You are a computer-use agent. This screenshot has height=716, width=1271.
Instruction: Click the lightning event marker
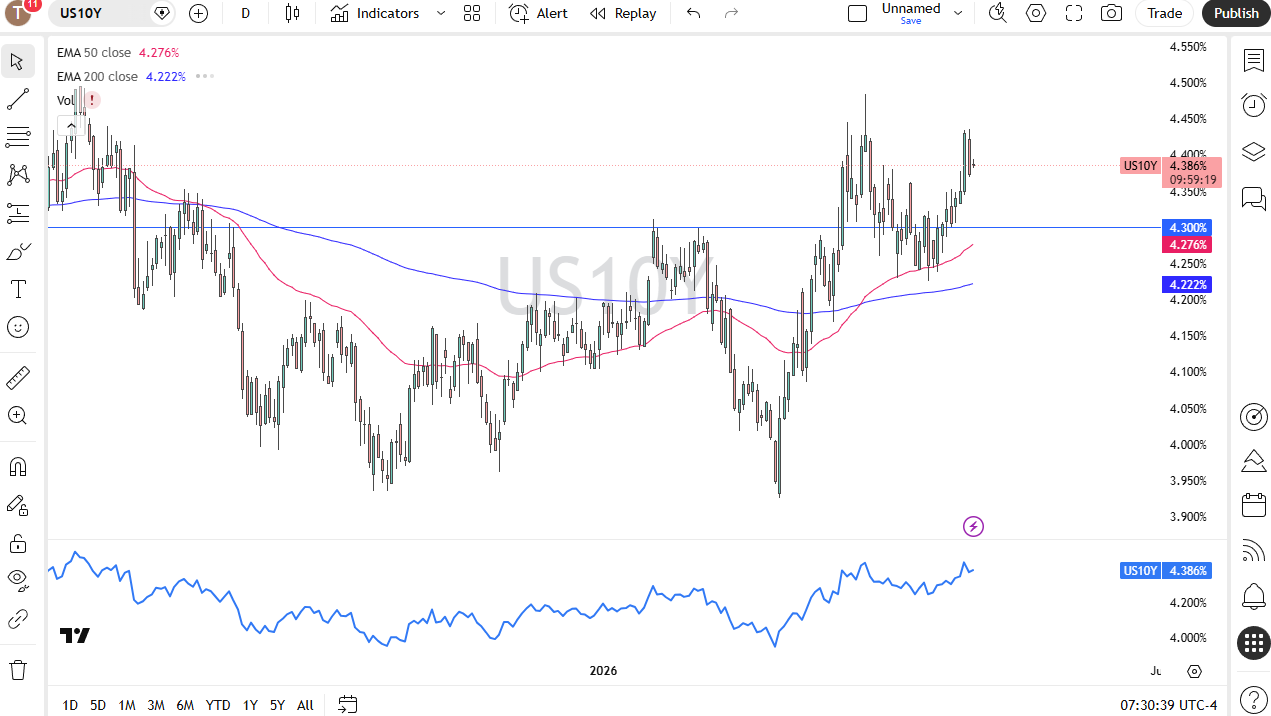click(x=973, y=526)
